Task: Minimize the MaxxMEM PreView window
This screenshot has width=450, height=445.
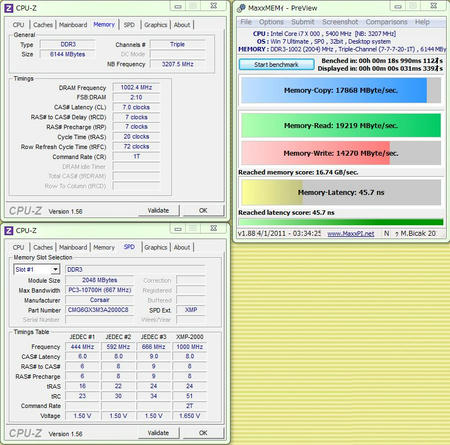Action: [x=398, y=6]
